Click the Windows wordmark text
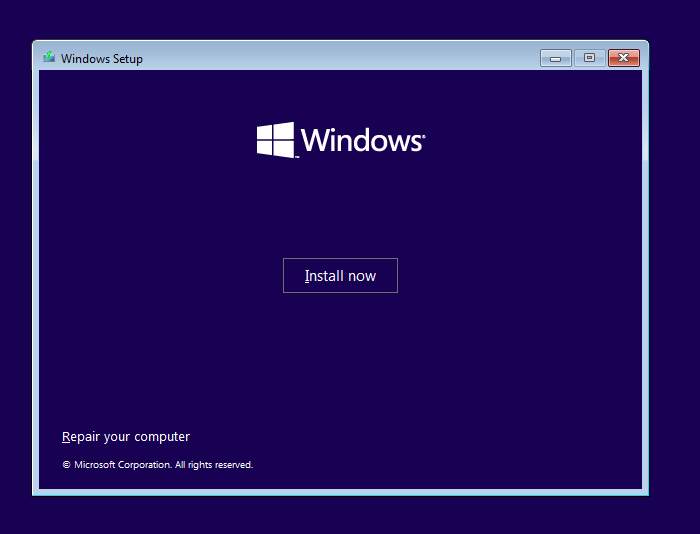This screenshot has height=534, width=700. pos(360,140)
